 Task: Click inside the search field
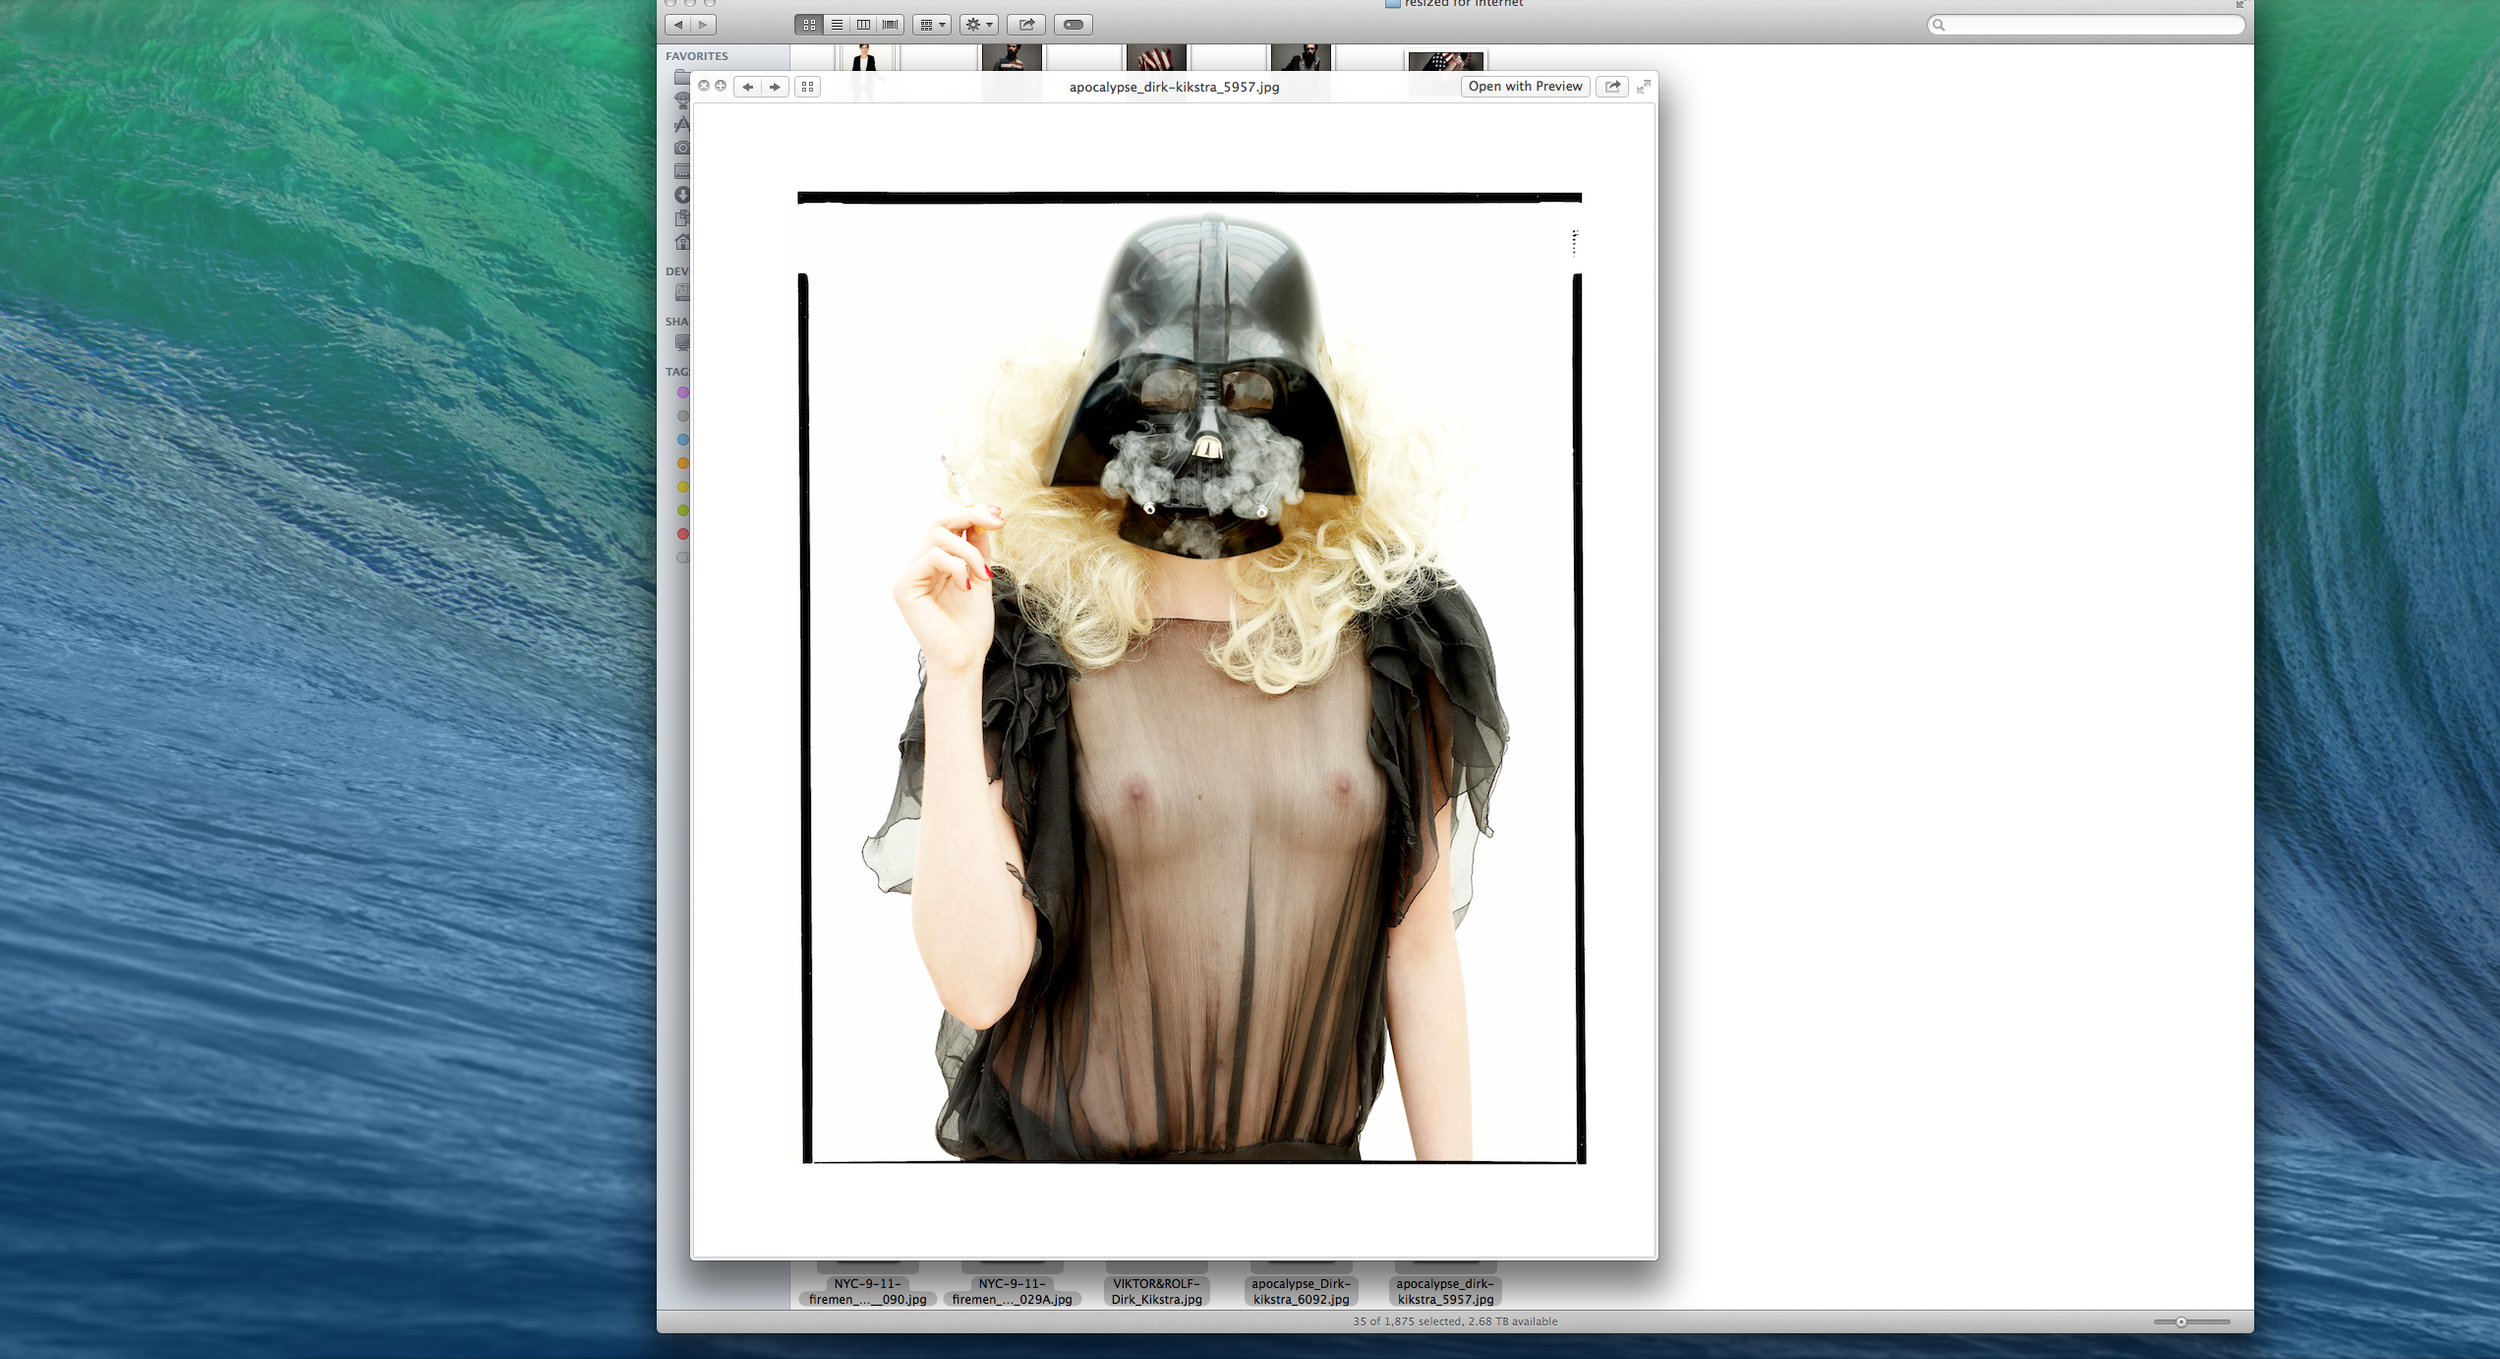click(x=2085, y=25)
